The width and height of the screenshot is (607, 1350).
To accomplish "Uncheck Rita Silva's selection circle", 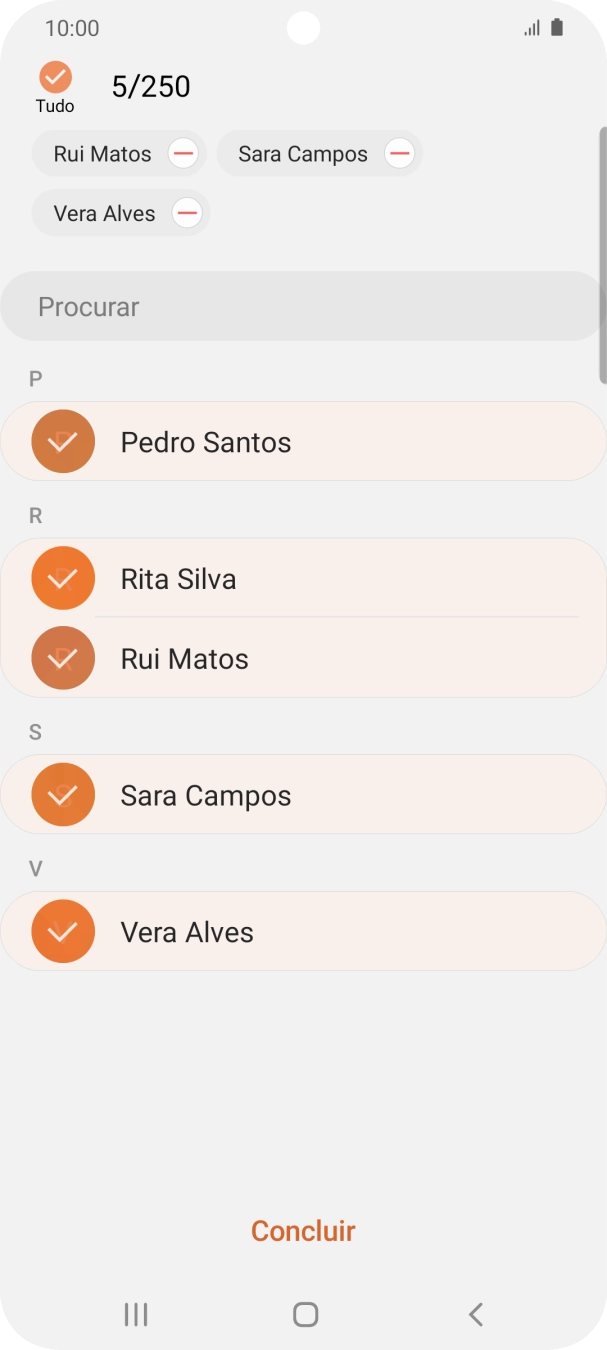I will [63, 578].
